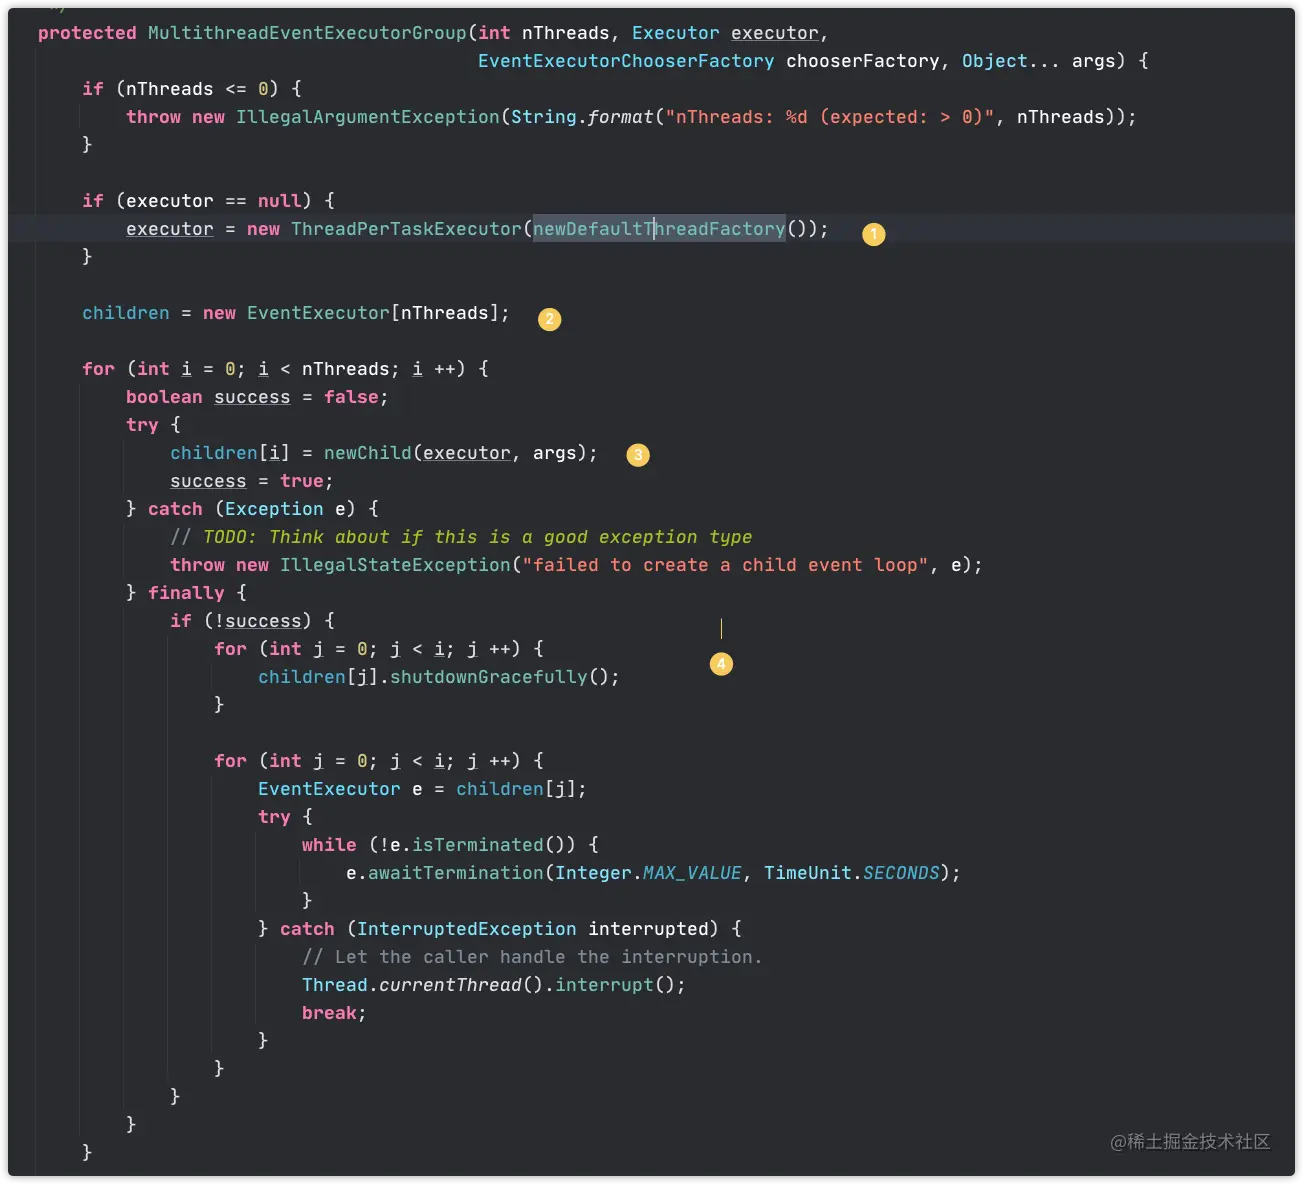Click the awaitTermination method call
This screenshot has height=1184, width=1303.
pos(456,873)
